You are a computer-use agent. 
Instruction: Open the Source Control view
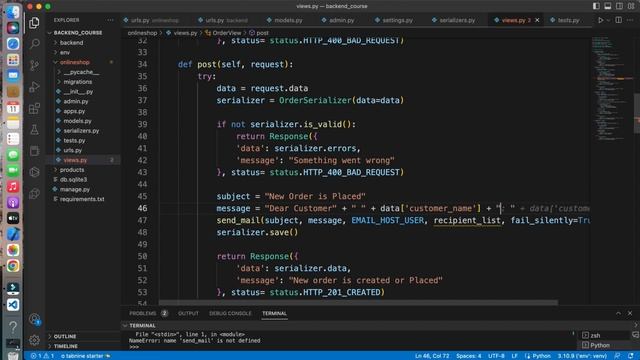35,65
